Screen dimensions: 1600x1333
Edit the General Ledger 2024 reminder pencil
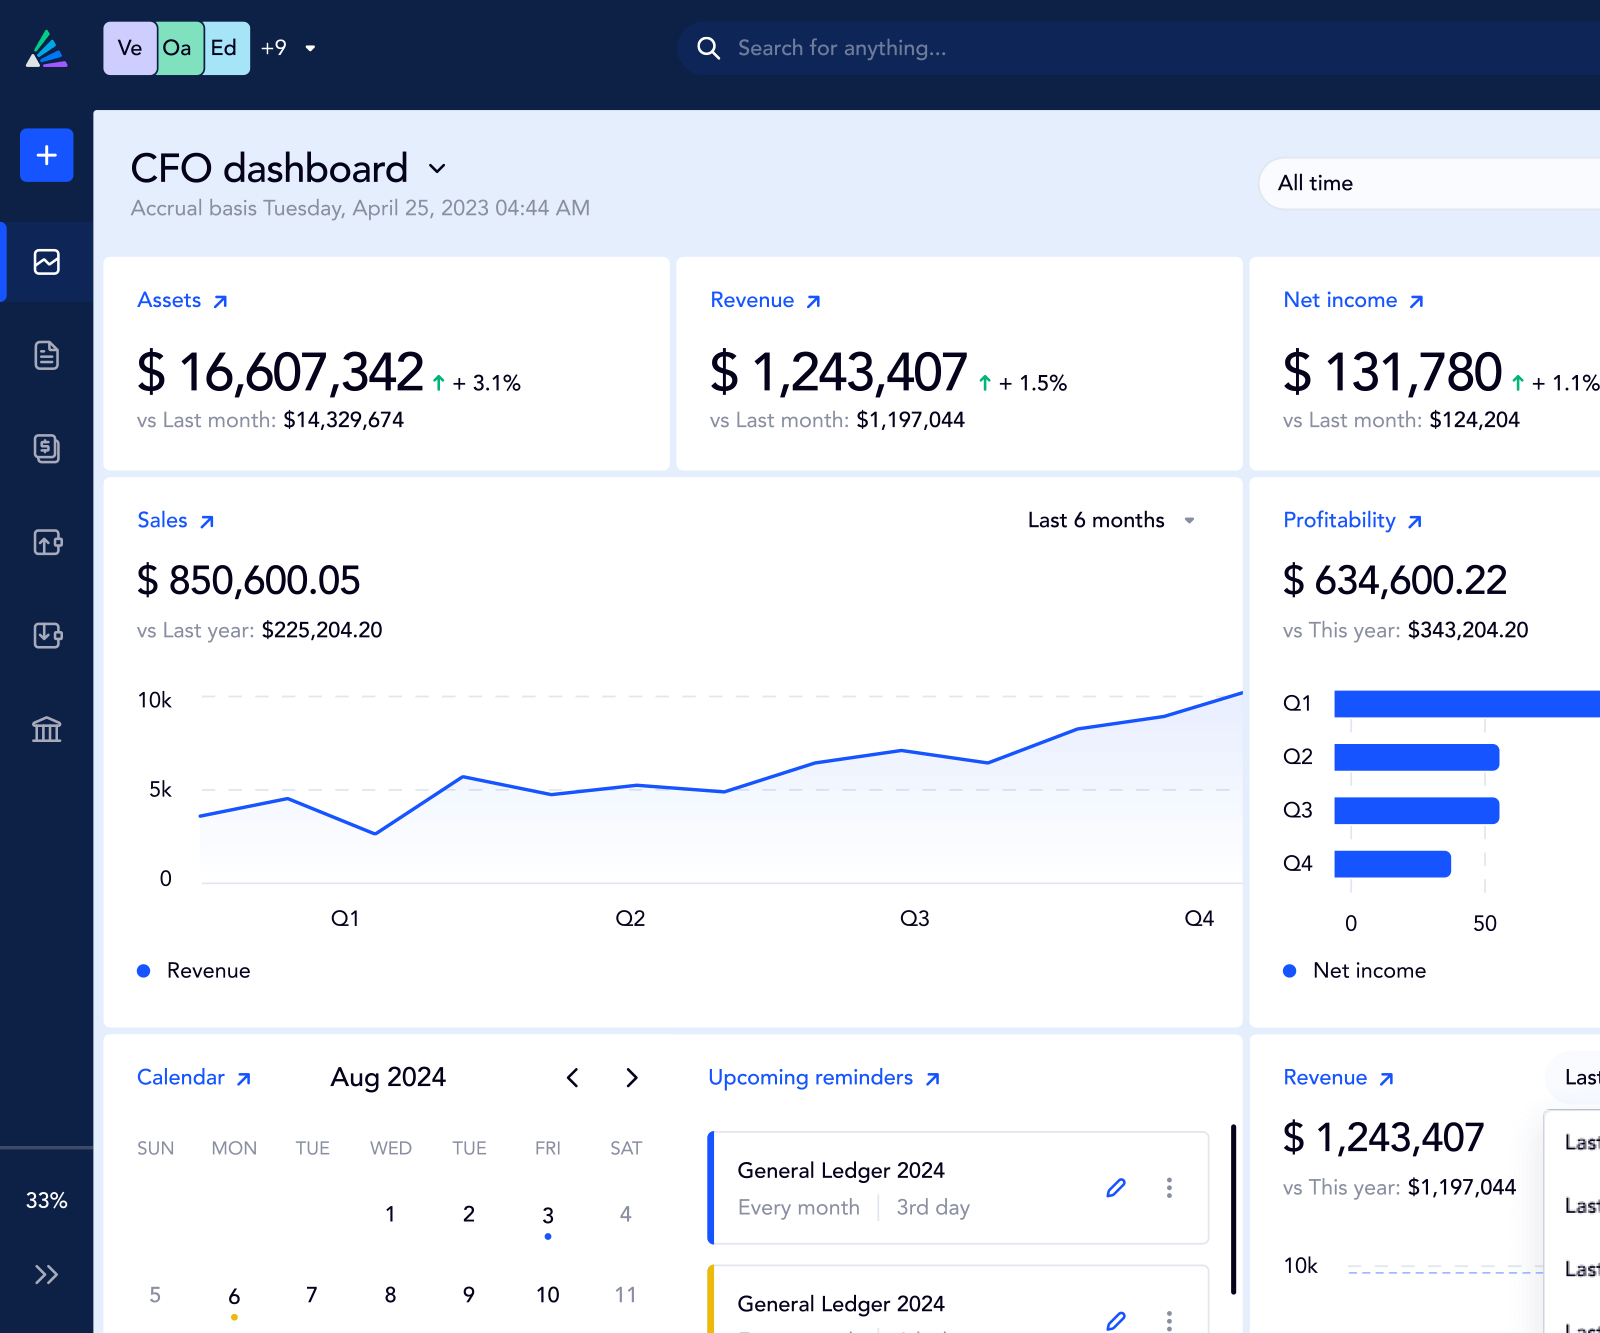(1116, 1188)
